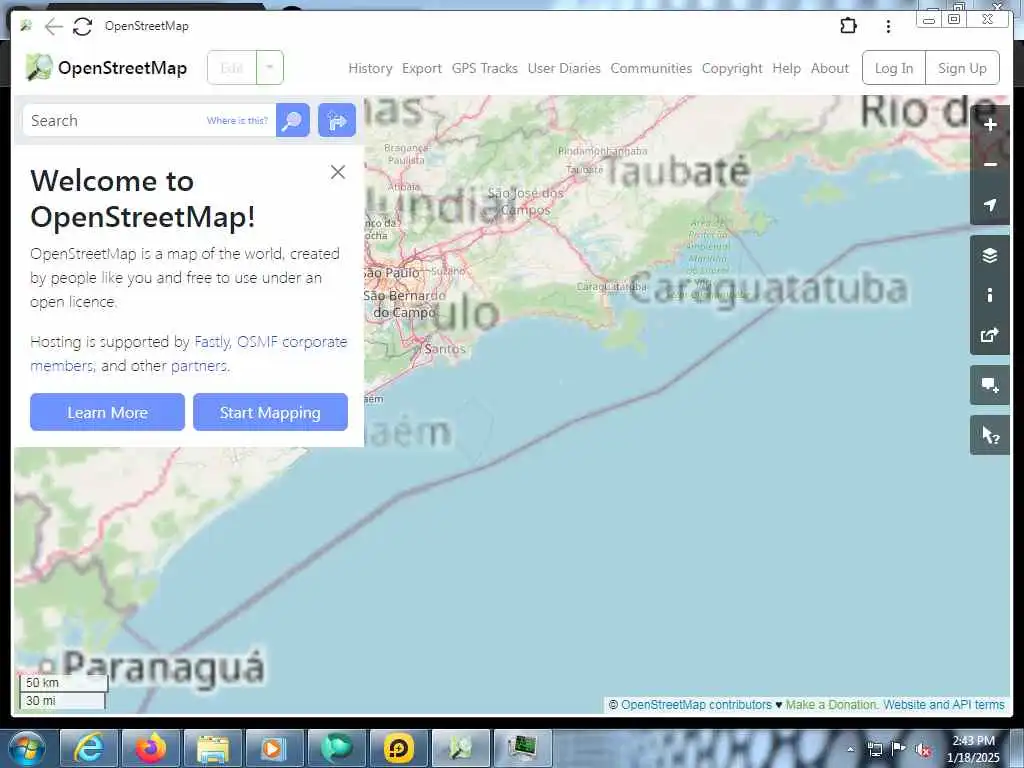Open the browser extensions puzzle icon
Screen dimensions: 1024x768
click(x=848, y=25)
